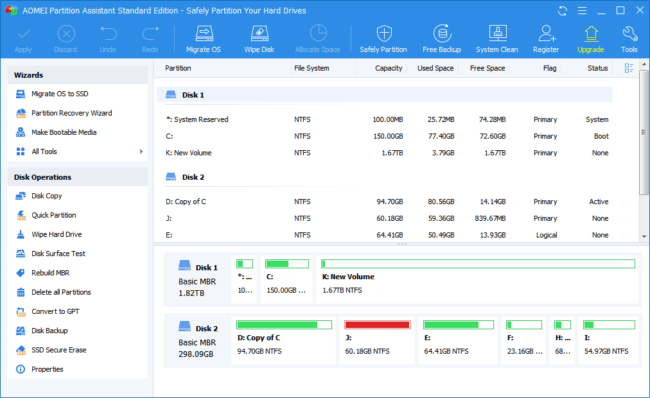Launch System Clean from the toolbar

click(497, 40)
